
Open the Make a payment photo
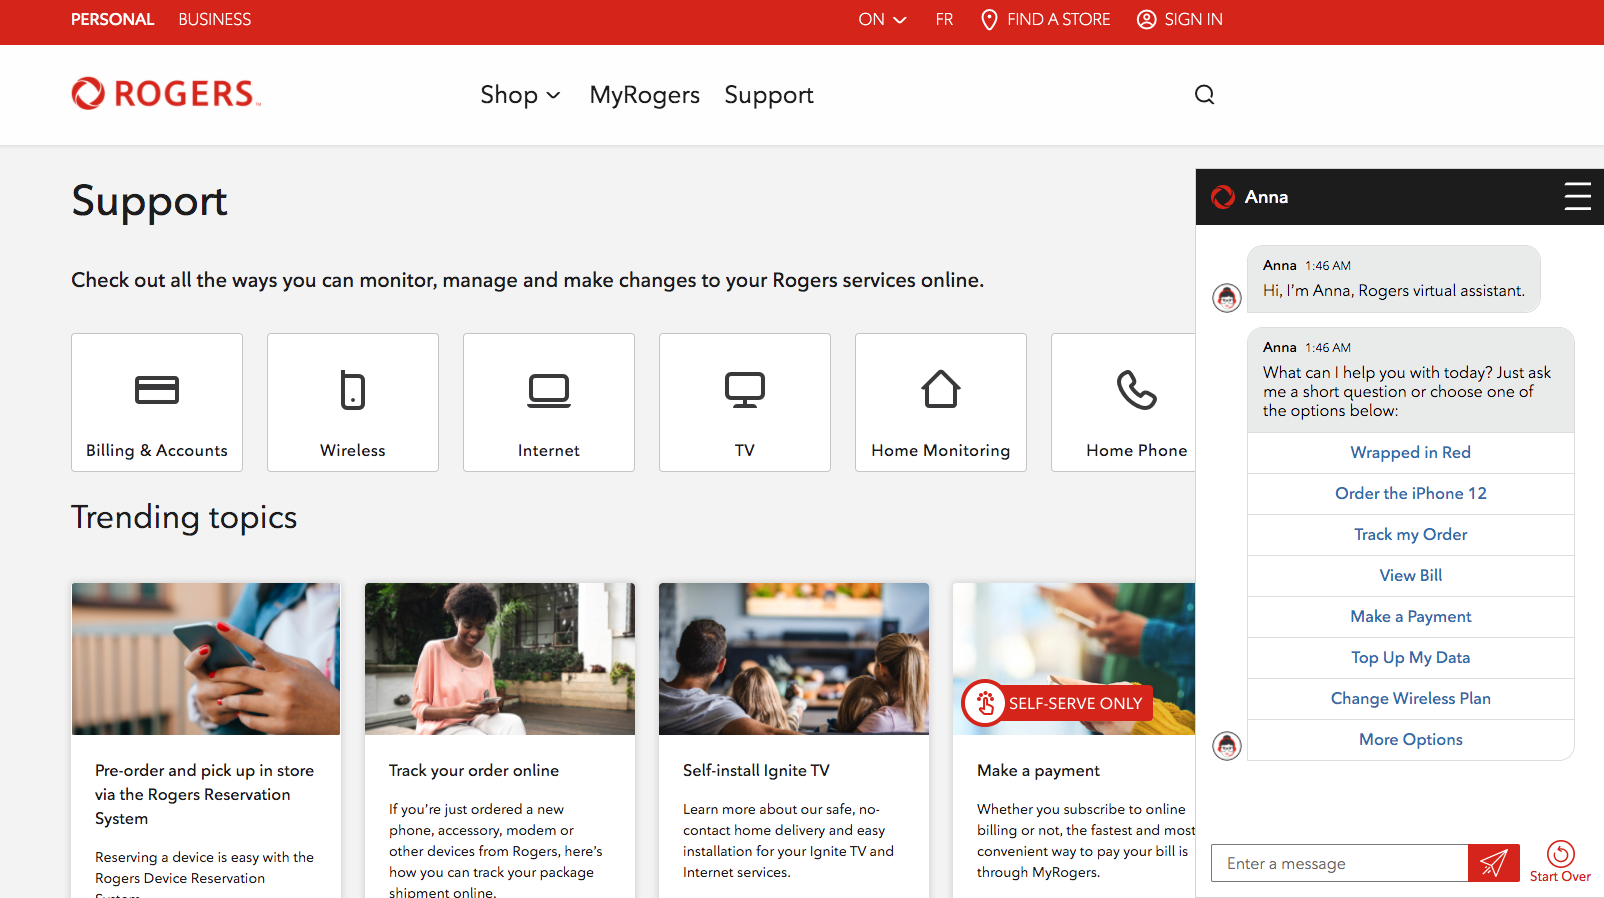coord(1074,659)
